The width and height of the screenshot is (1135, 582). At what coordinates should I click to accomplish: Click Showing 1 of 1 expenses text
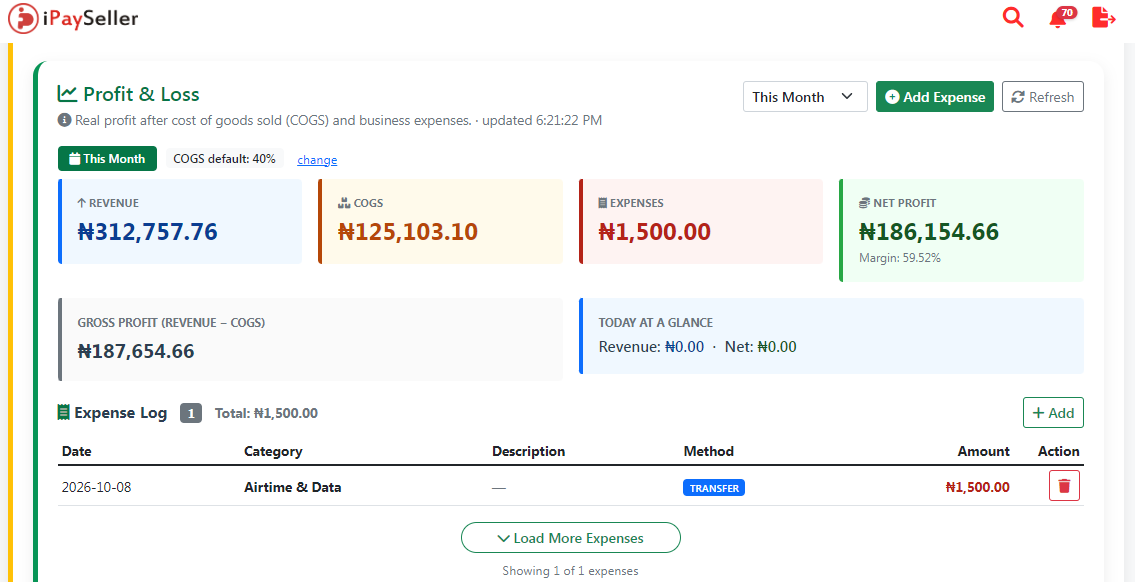point(570,571)
